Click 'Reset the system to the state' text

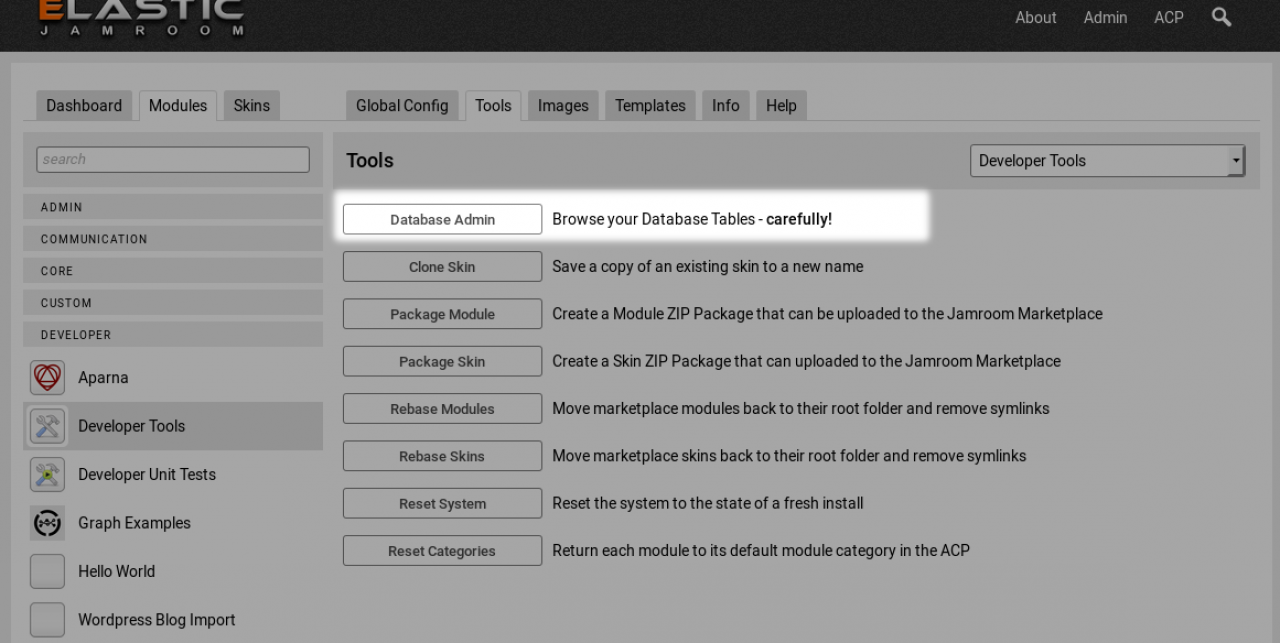click(x=708, y=504)
